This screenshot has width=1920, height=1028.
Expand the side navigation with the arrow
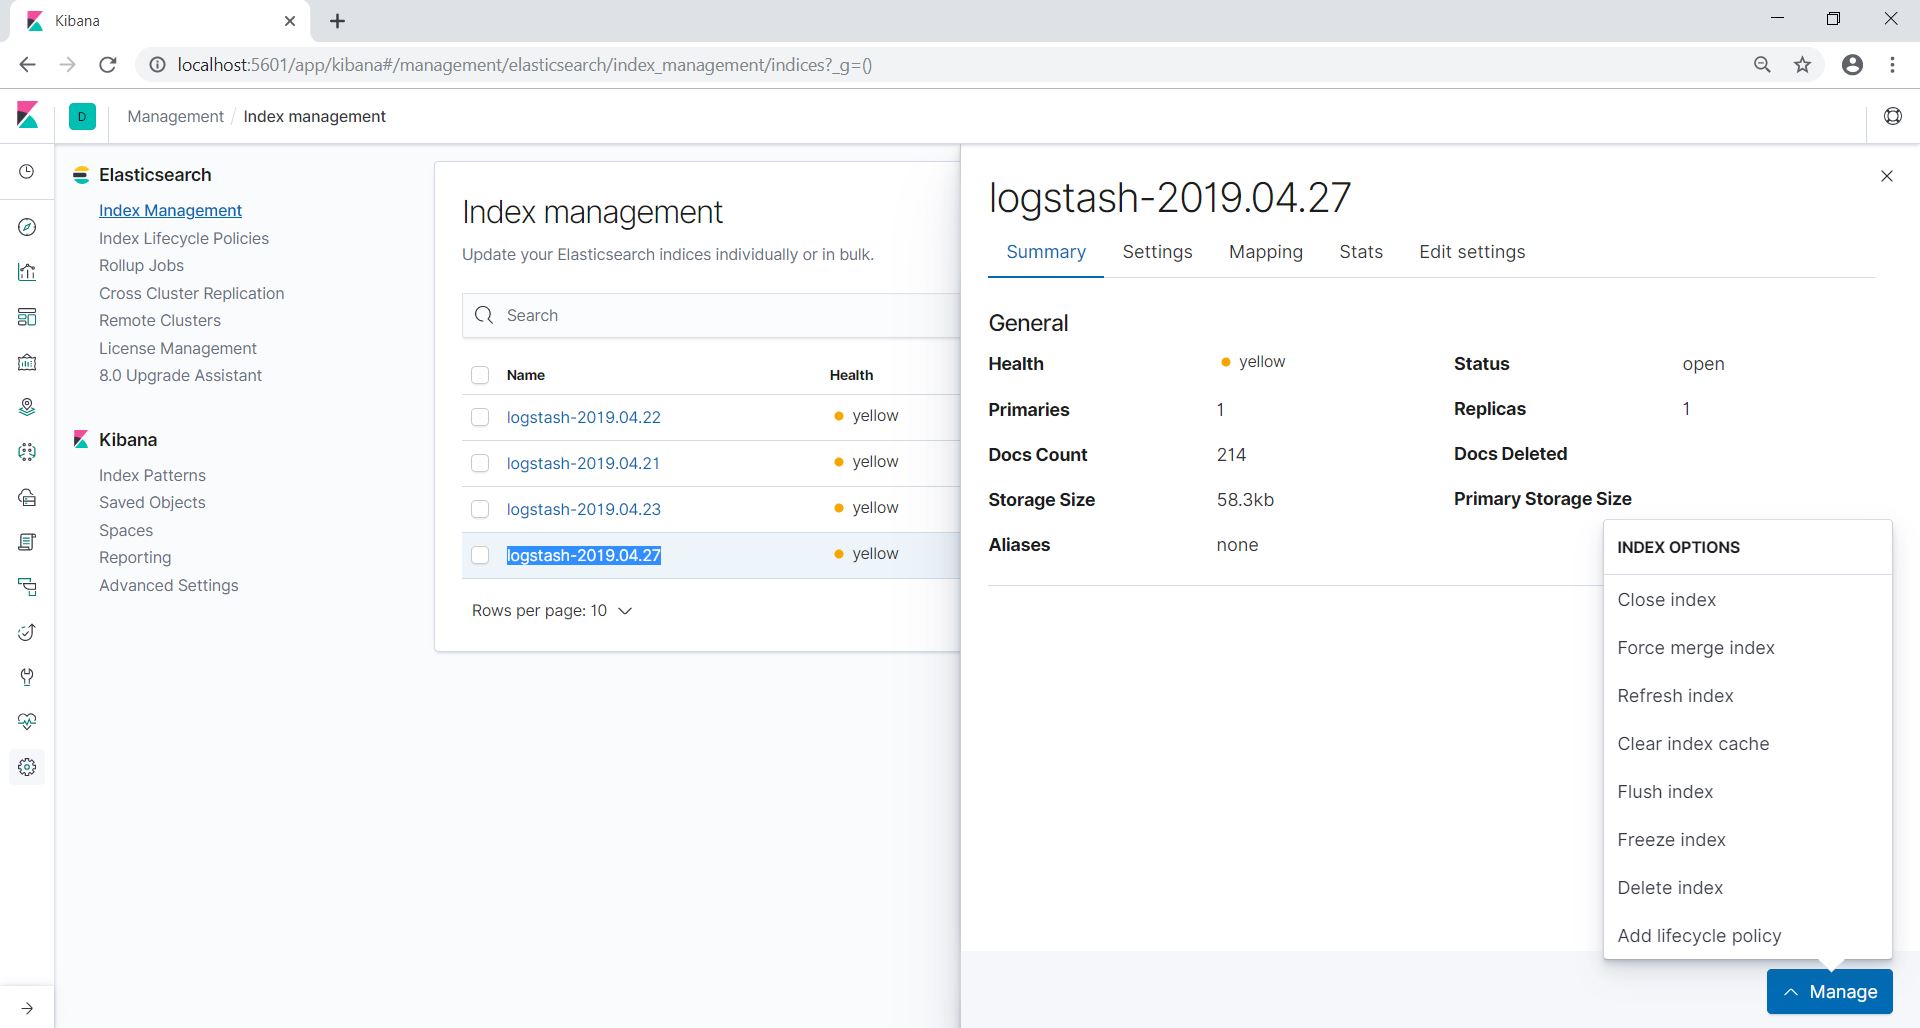coord(27,1008)
